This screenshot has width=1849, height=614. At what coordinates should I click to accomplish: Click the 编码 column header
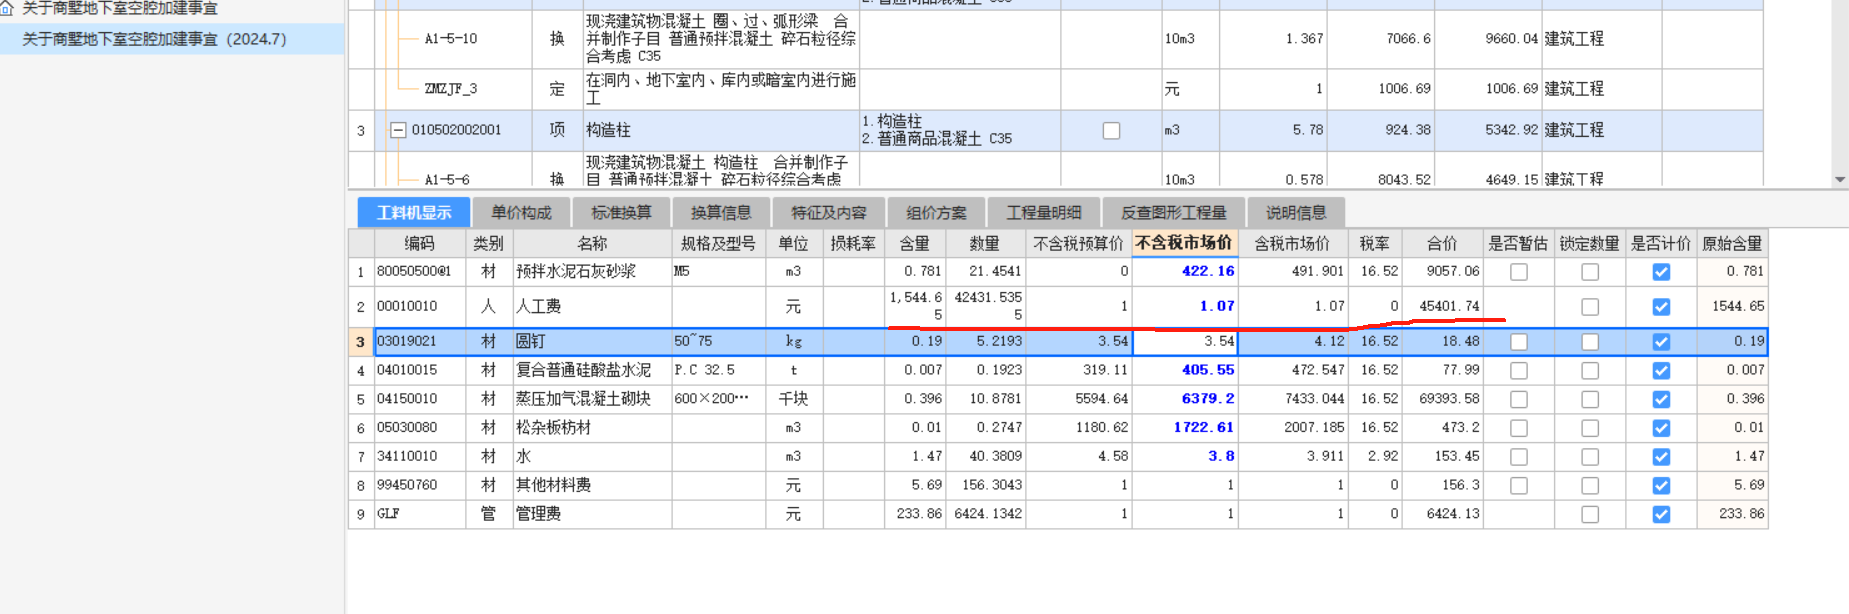pyautogui.click(x=420, y=243)
